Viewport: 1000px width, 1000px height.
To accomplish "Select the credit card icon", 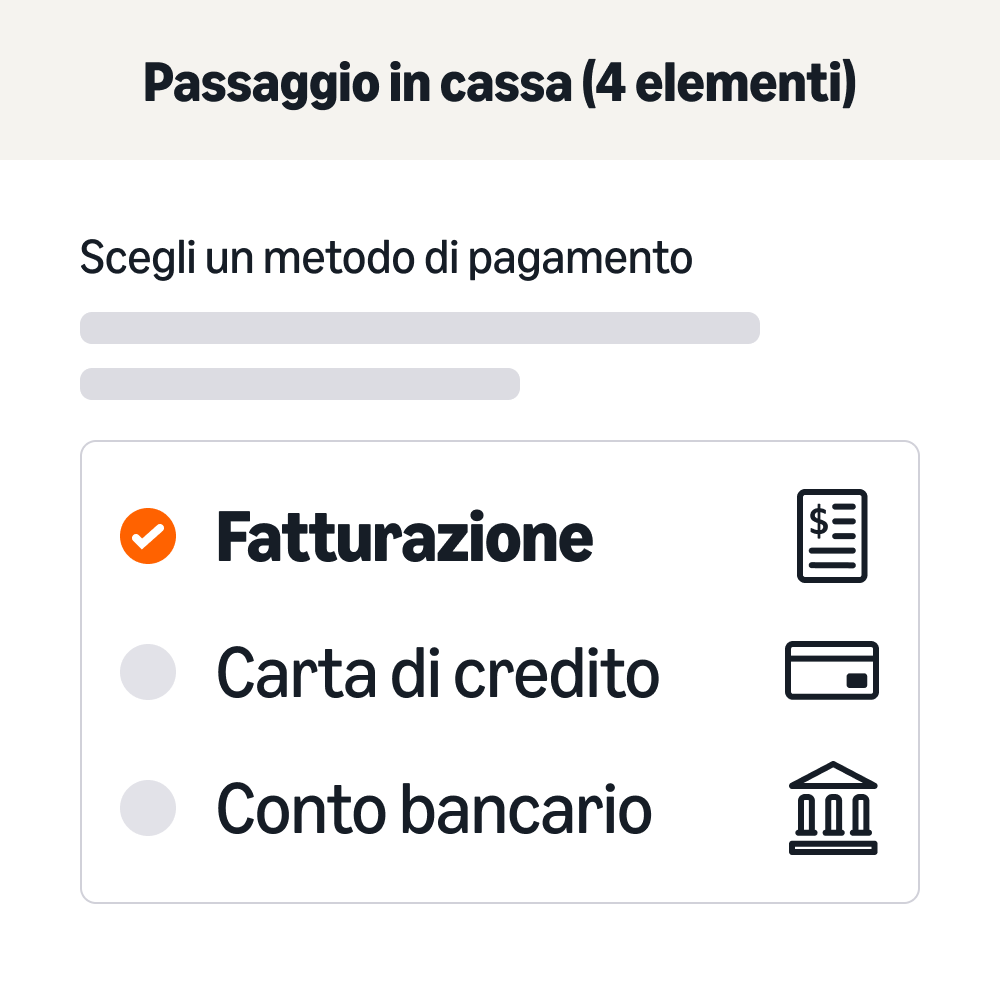I will pyautogui.click(x=833, y=671).
